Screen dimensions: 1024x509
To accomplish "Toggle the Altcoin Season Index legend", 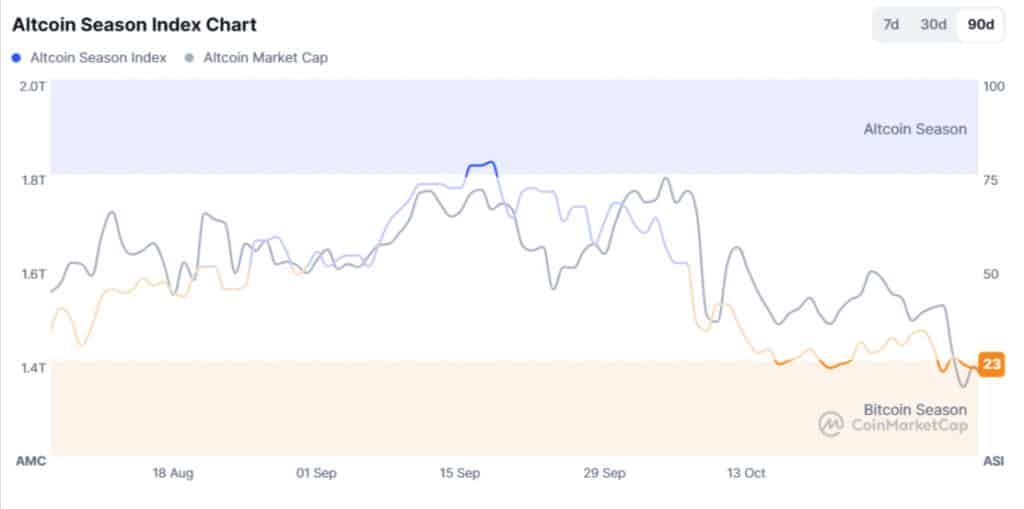I will 98,57.
